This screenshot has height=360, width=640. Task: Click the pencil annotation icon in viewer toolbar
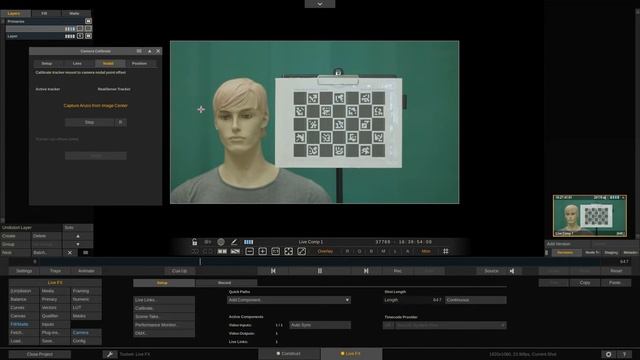(x=234, y=242)
